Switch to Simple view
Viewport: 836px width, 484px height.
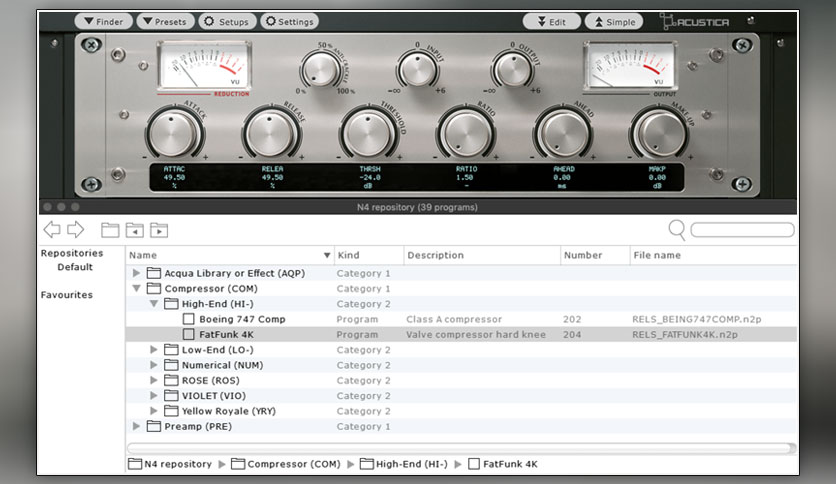coord(614,22)
